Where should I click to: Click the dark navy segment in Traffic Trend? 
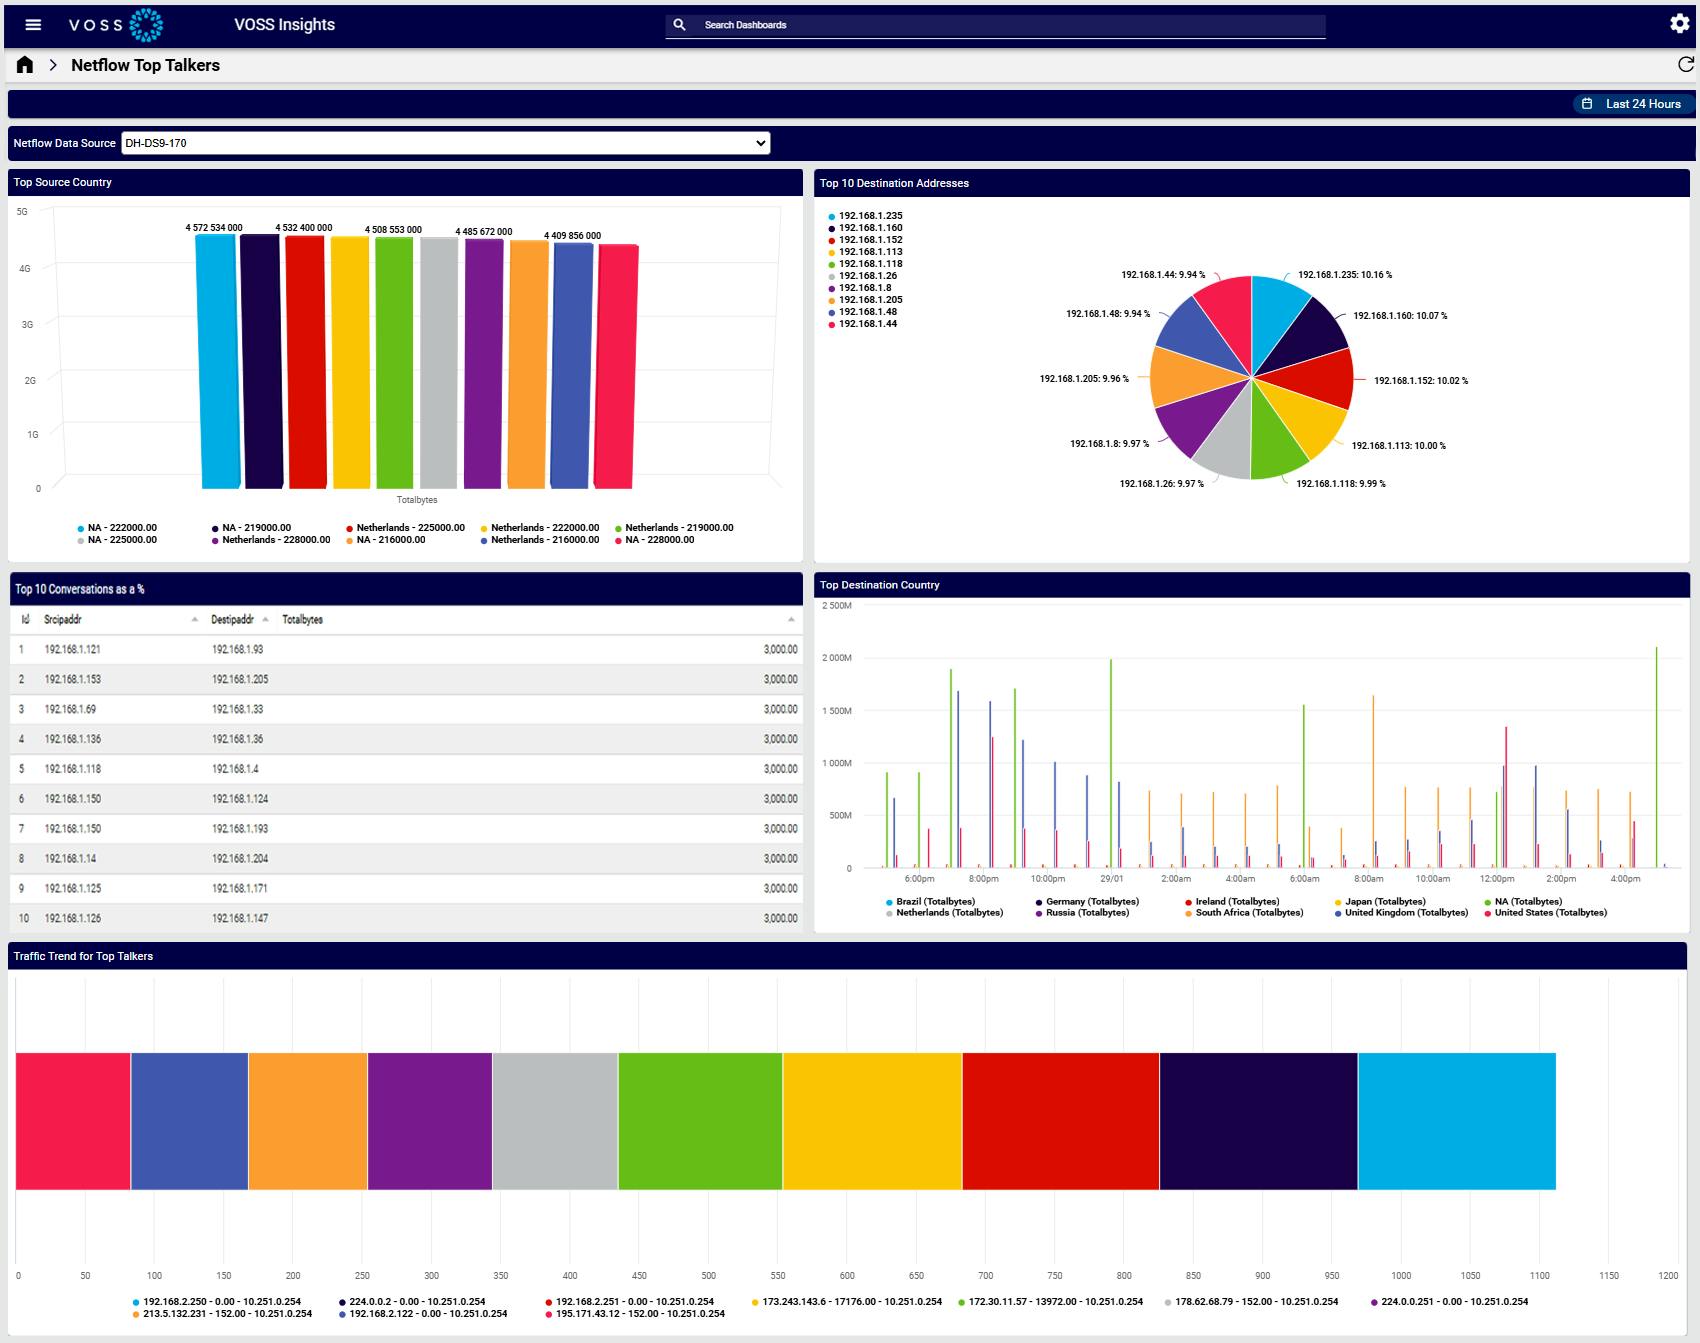pos(1258,1121)
